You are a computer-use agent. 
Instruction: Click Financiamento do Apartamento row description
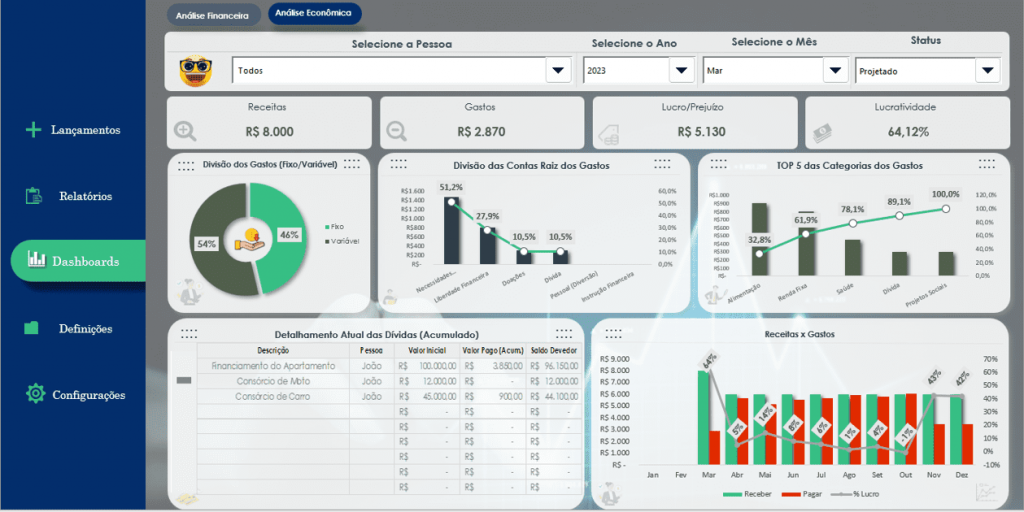[x=274, y=366]
